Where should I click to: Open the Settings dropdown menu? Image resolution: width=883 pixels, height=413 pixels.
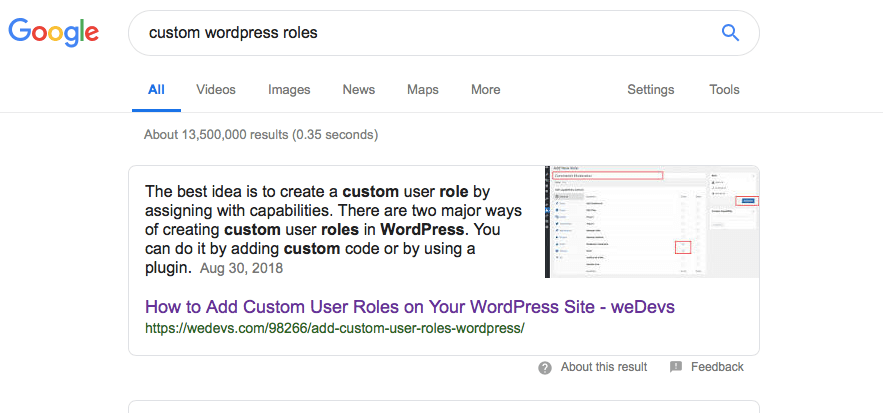point(651,90)
